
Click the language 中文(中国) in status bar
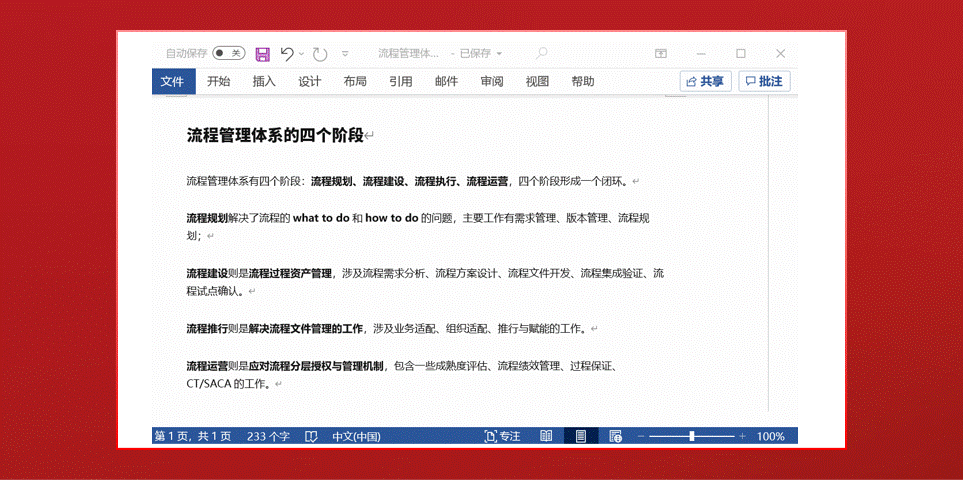pos(356,436)
